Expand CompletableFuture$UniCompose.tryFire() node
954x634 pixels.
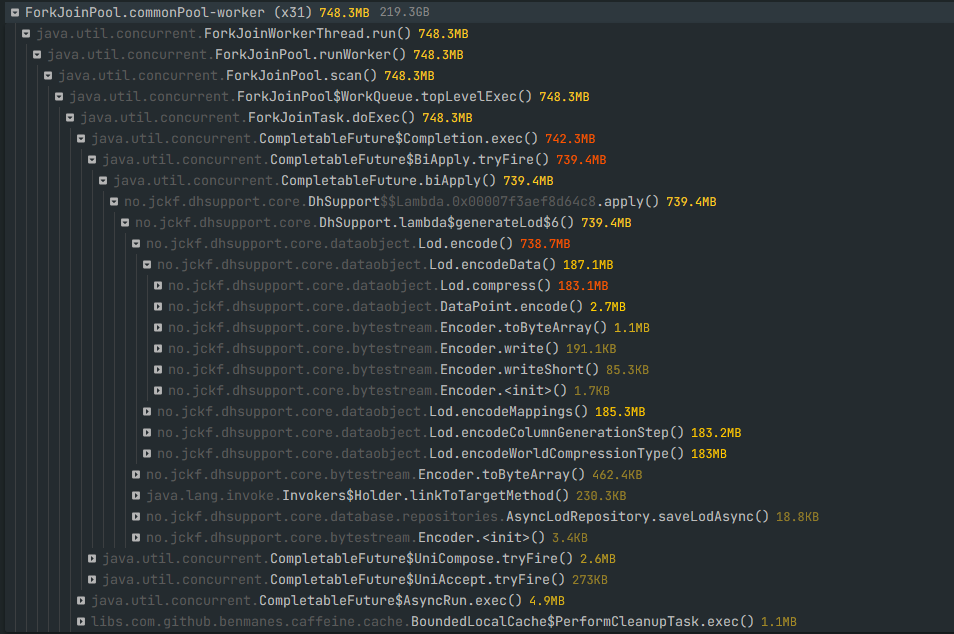91,559
